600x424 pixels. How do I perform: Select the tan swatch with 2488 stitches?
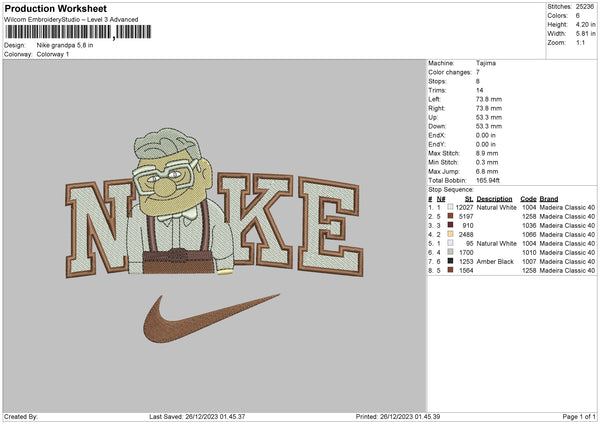450,234
